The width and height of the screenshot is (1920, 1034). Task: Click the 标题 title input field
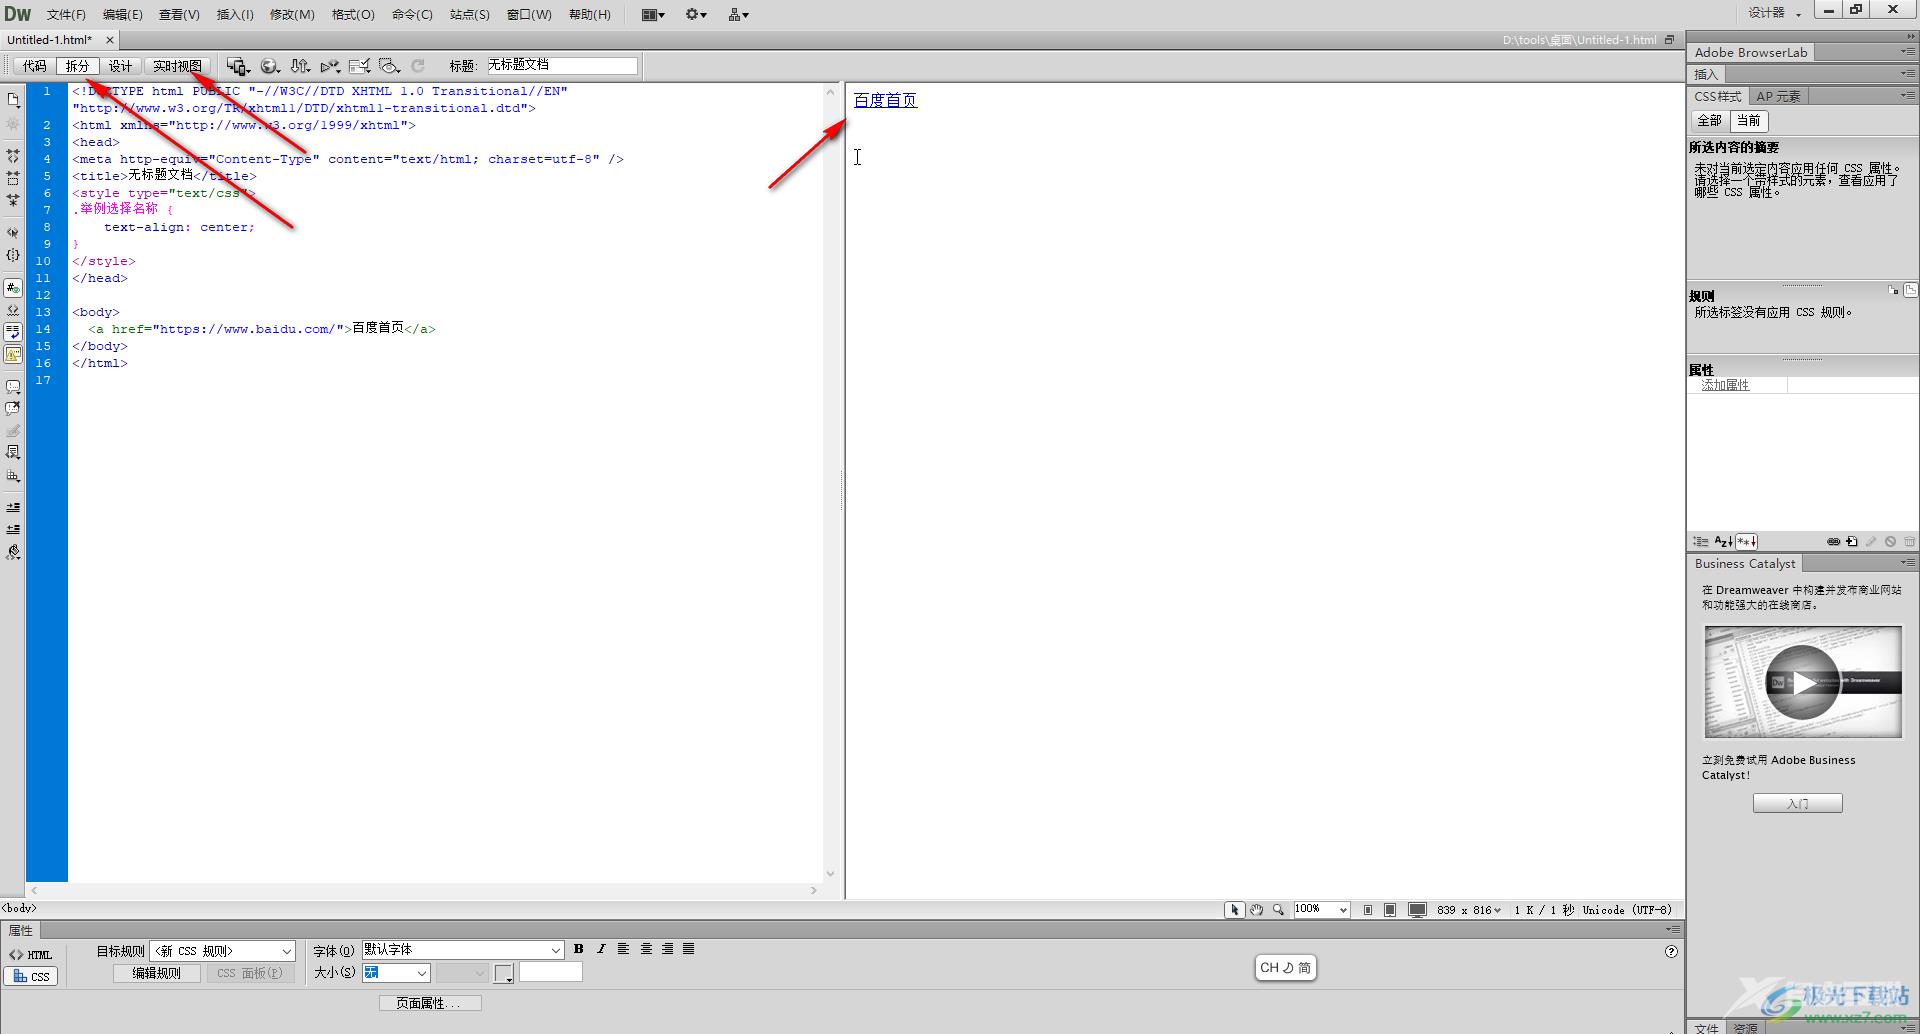[562, 66]
